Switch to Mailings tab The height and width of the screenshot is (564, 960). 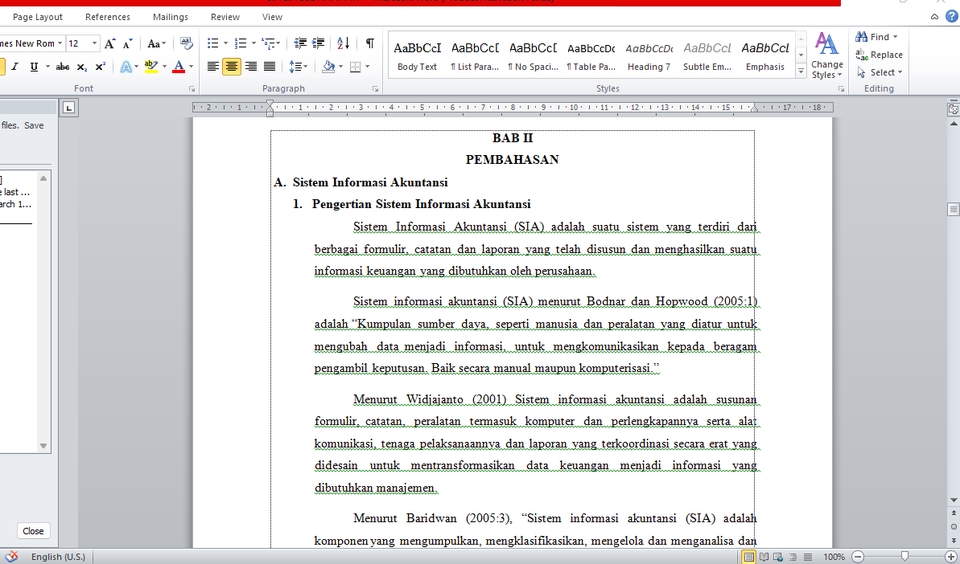pos(170,17)
